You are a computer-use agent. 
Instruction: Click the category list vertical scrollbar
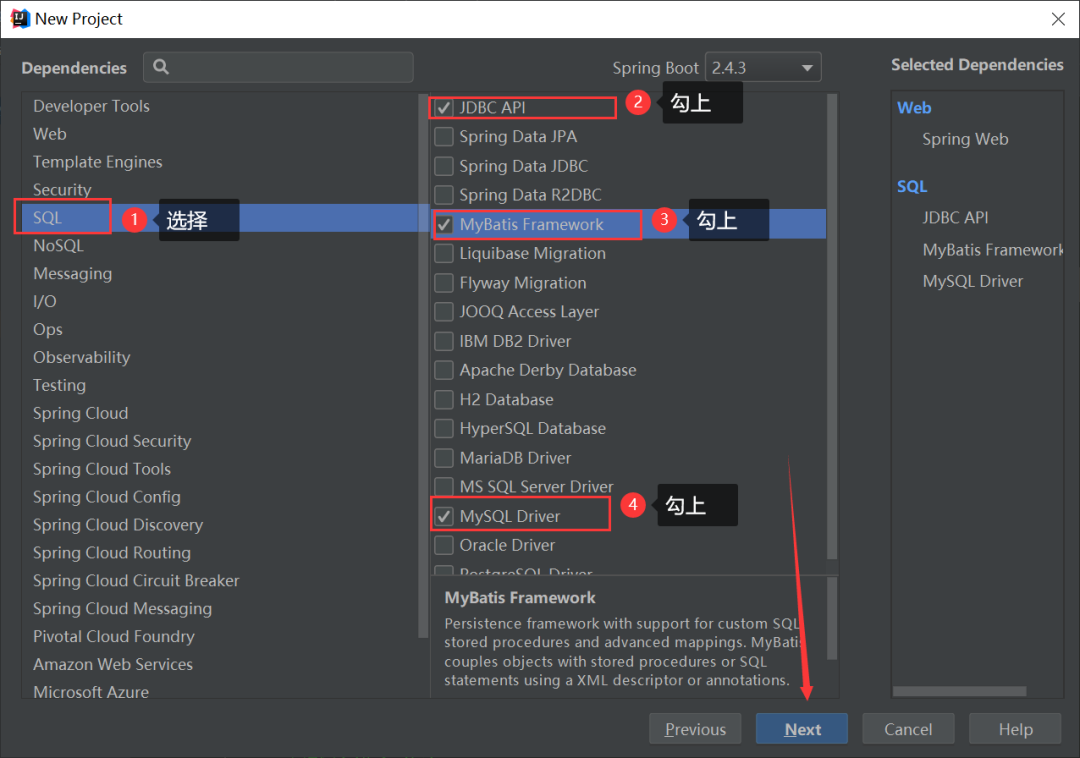pos(423,365)
